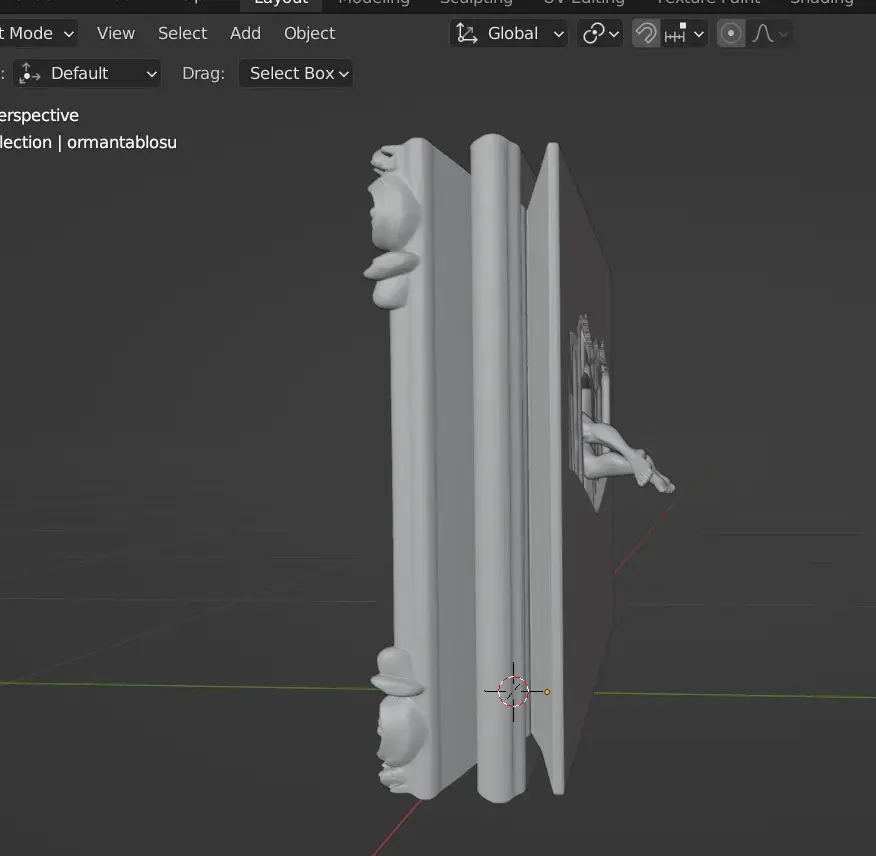
Task: Open the Select menu
Action: point(182,34)
